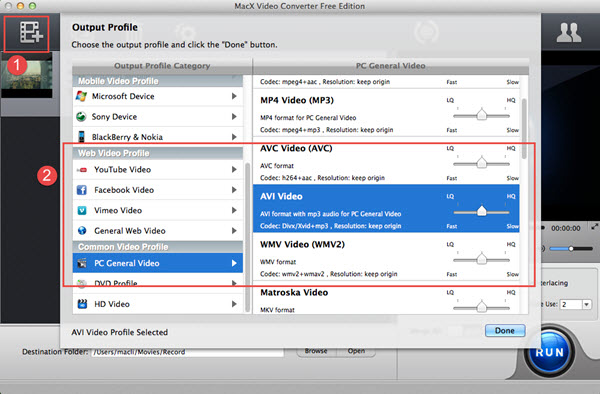Click the YouTube Video red icon
The width and height of the screenshot is (600, 394).
pos(82,169)
